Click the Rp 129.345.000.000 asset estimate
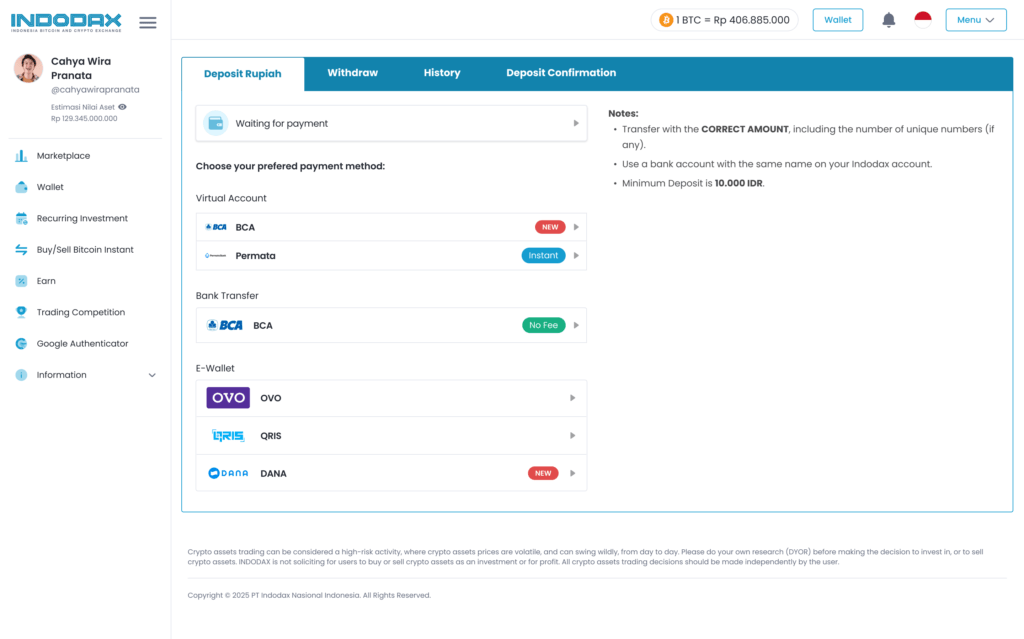Screen dimensions: 1024x639 pos(84,119)
